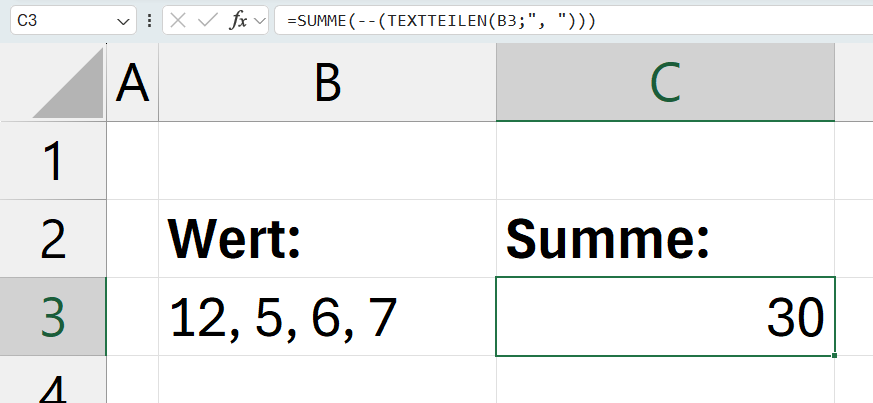This screenshot has height=403, width=873.
Task: Click the Cancel X icon in formula bar
Action: coord(179,20)
